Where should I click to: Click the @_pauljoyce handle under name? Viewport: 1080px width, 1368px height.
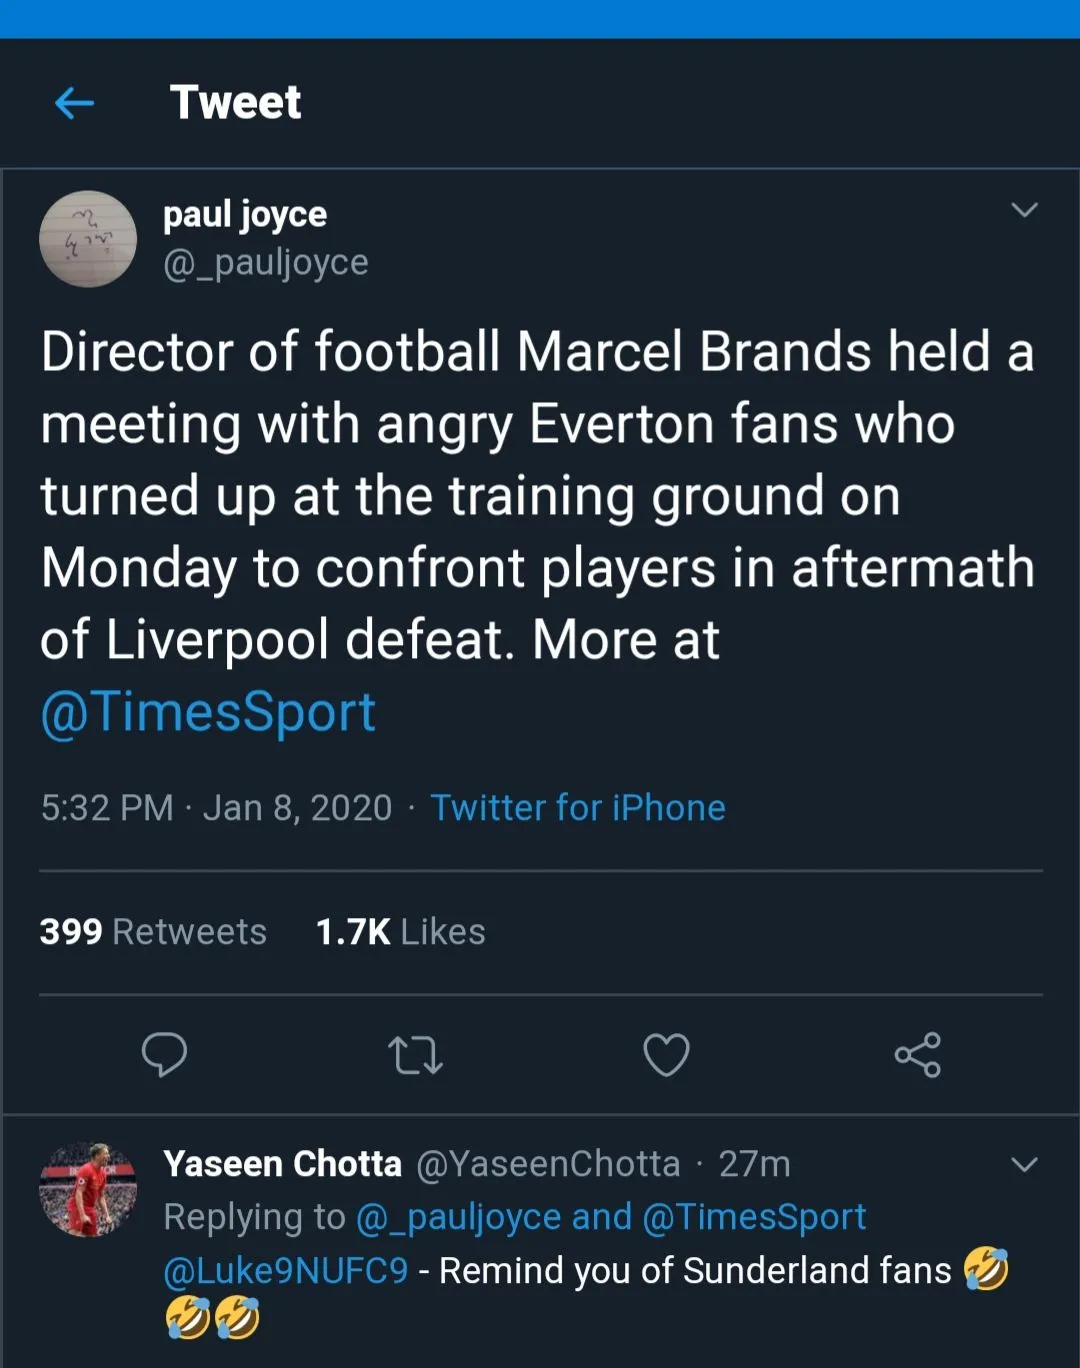tap(266, 262)
